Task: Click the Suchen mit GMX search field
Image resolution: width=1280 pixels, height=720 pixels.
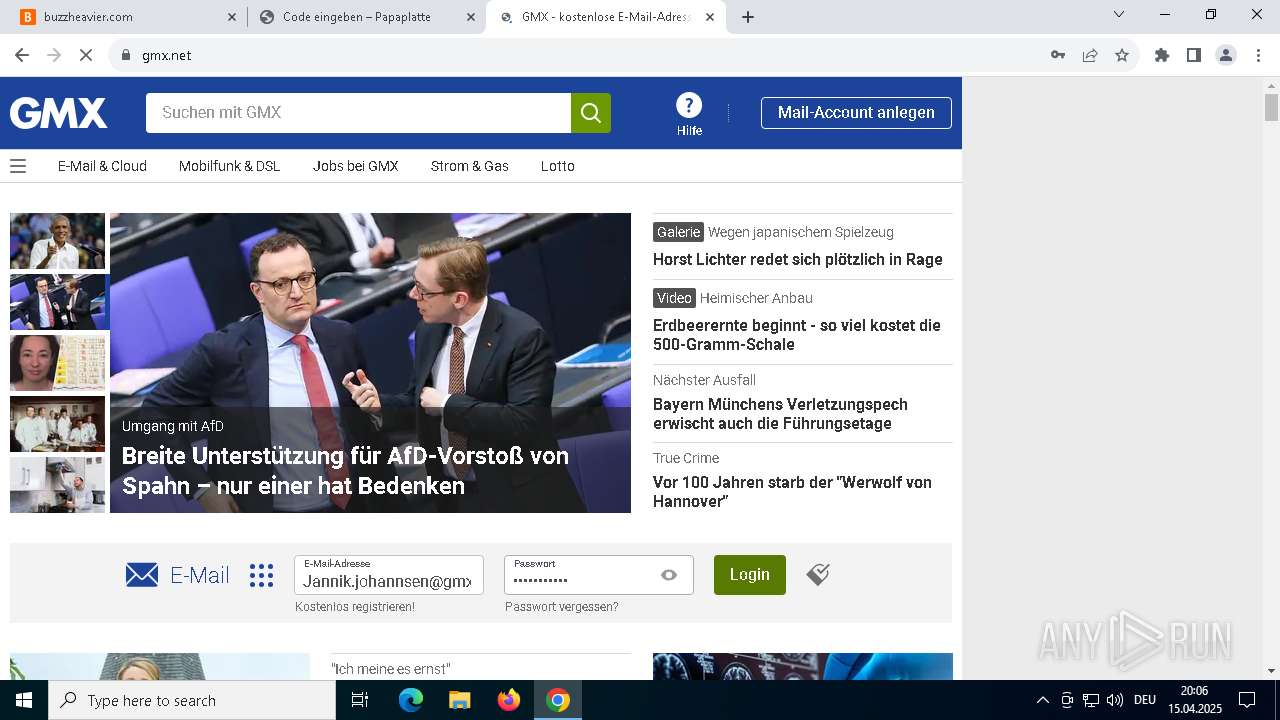Action: 358,113
